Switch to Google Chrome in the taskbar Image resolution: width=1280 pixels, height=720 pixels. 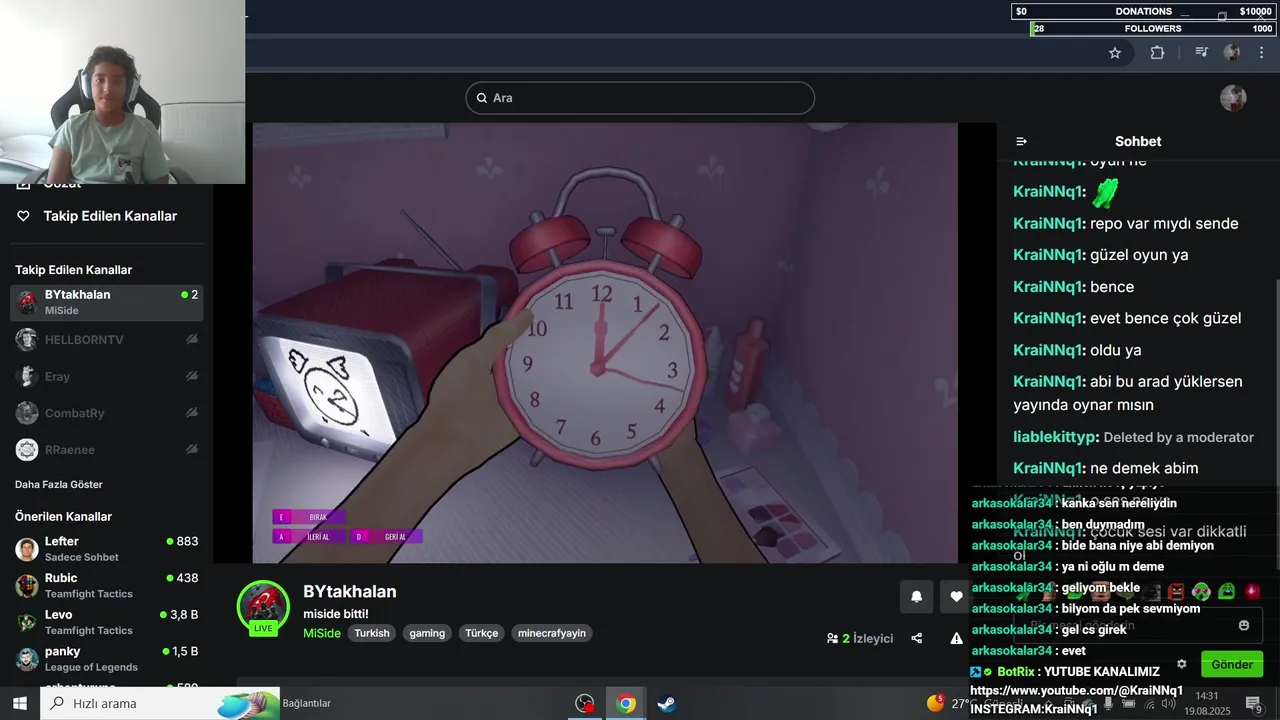pos(626,703)
